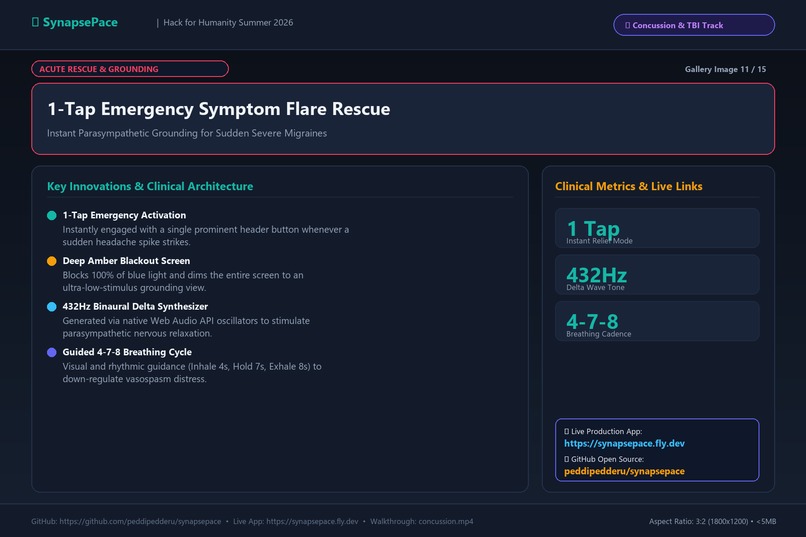The width and height of the screenshot is (806, 537).
Task: Click the "Hack for Humanity Summer 2026" text
Action: click(228, 23)
